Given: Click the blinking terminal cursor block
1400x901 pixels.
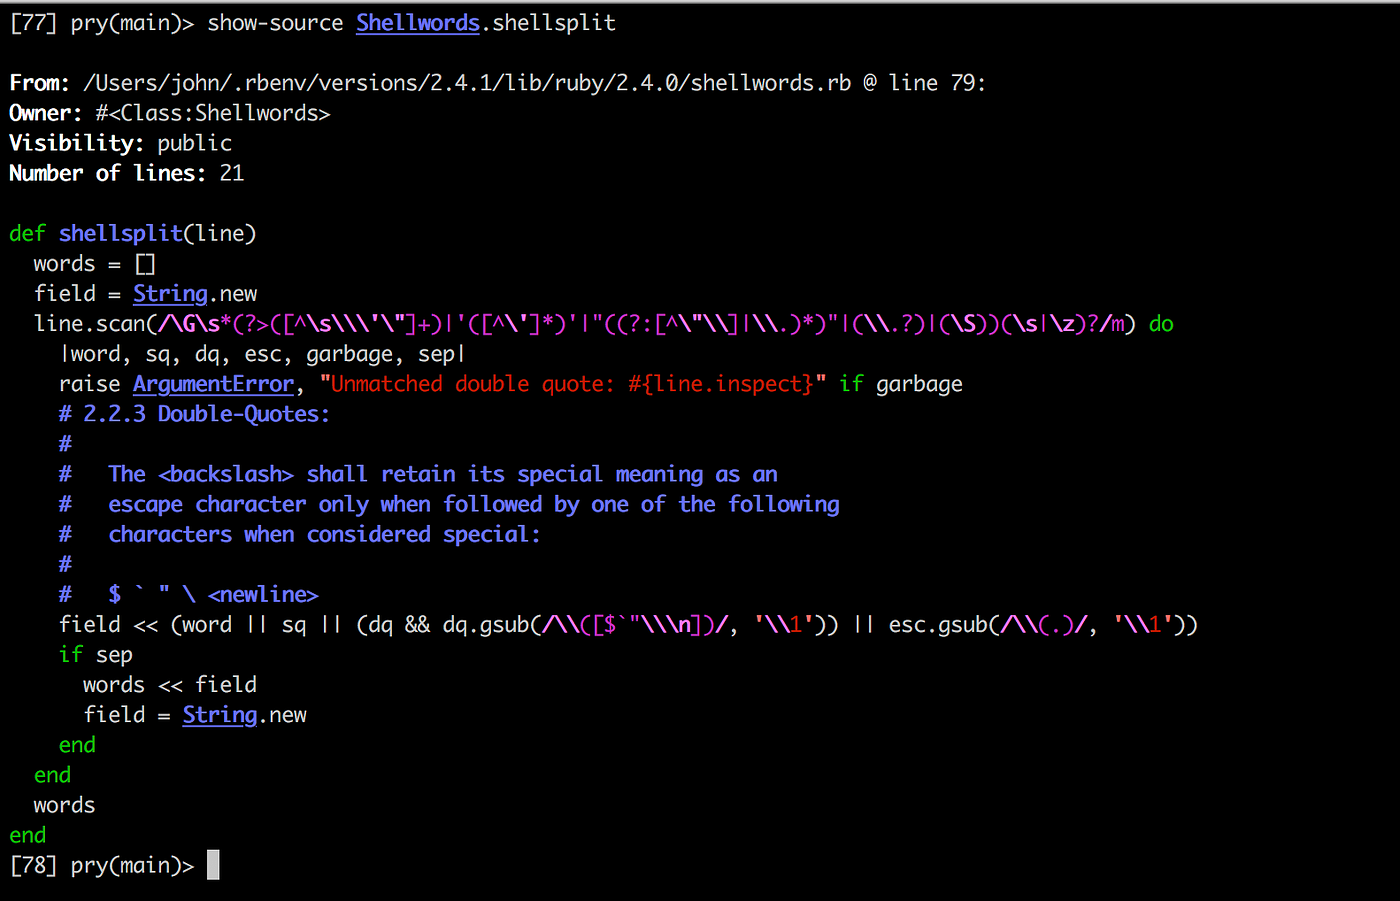Looking at the screenshot, I should click(211, 864).
